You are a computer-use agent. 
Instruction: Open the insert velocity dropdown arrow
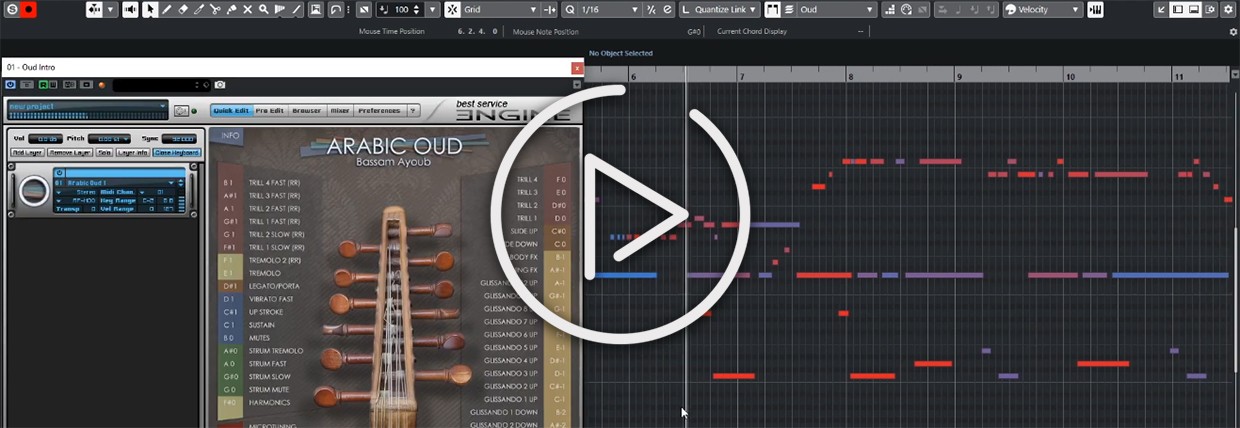point(432,9)
